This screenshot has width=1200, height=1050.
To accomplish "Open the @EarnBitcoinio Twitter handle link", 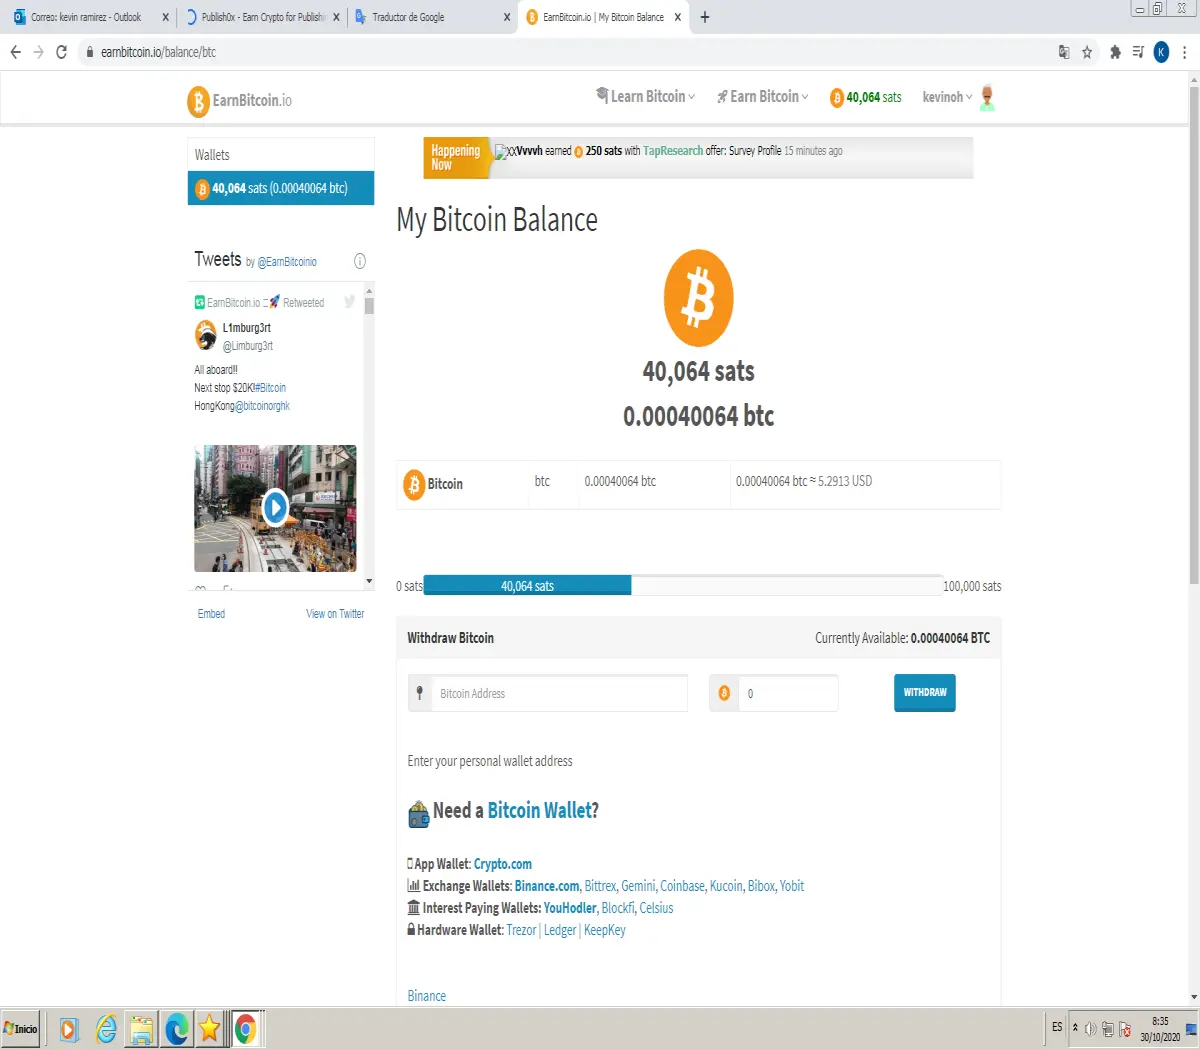I will 287,262.
